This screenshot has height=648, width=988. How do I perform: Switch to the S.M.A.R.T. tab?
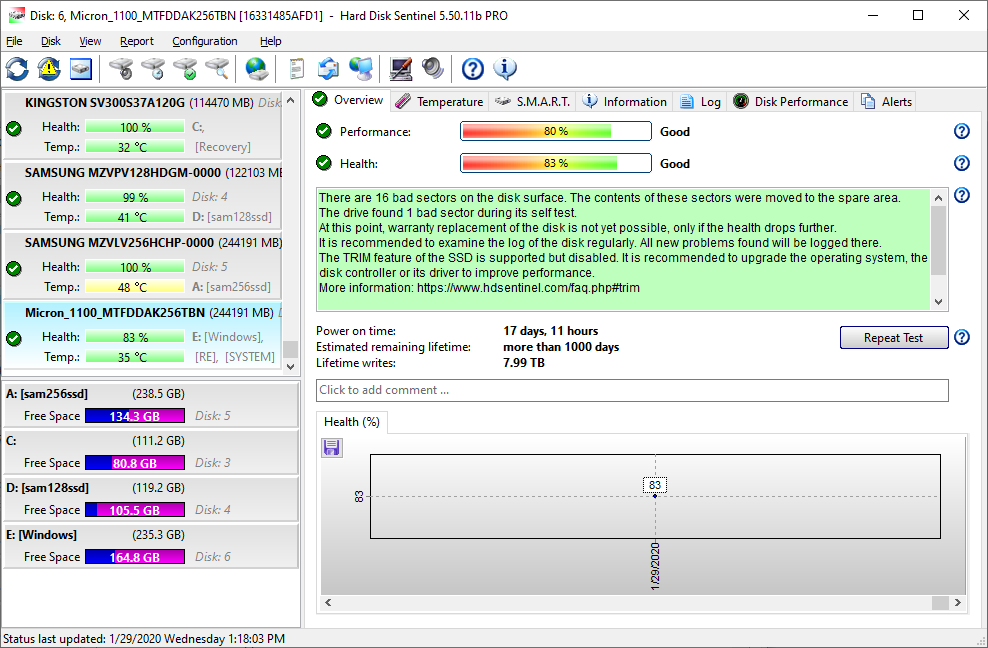tap(532, 101)
